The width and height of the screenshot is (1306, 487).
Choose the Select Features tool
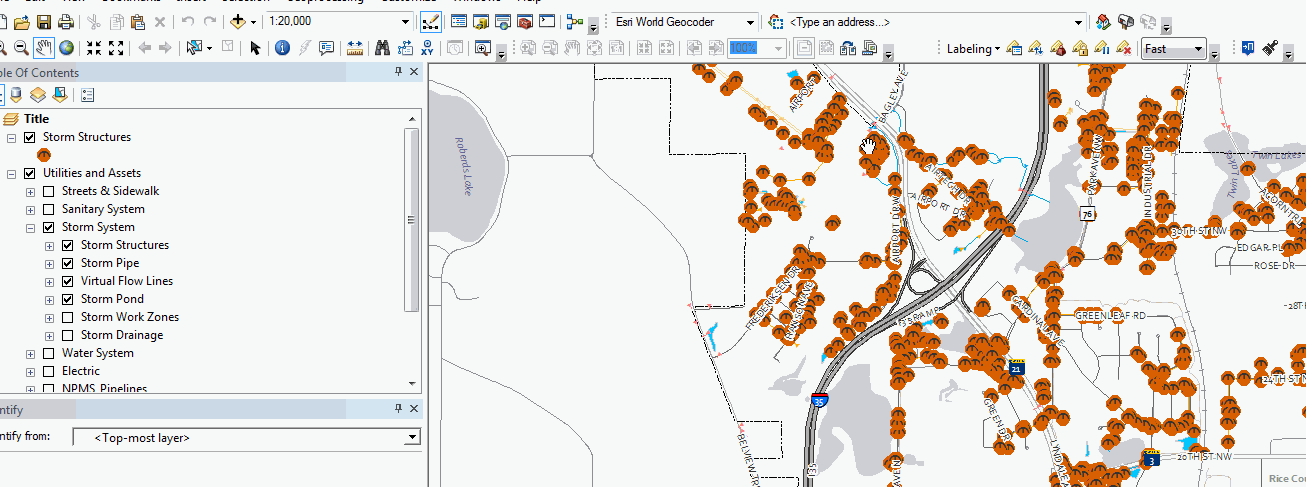(193, 47)
